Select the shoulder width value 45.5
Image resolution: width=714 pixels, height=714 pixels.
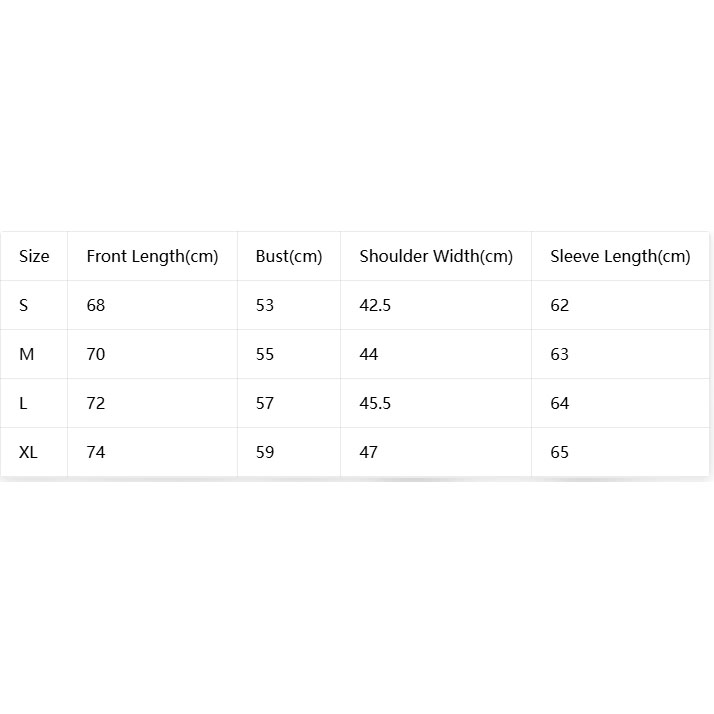(375, 403)
